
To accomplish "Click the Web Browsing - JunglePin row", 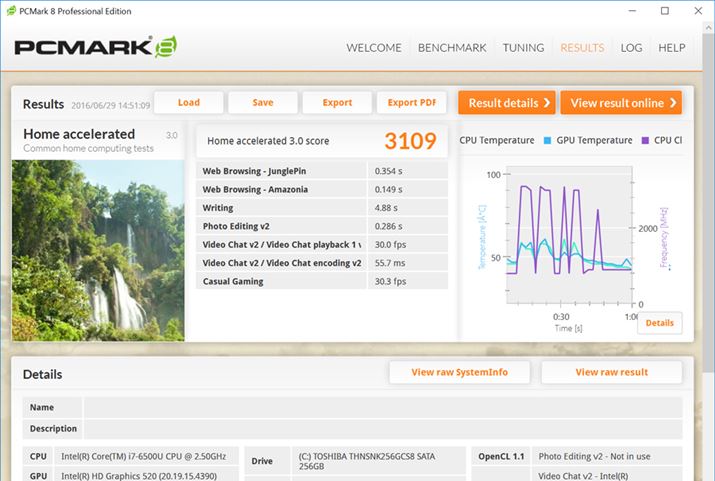I will point(322,171).
